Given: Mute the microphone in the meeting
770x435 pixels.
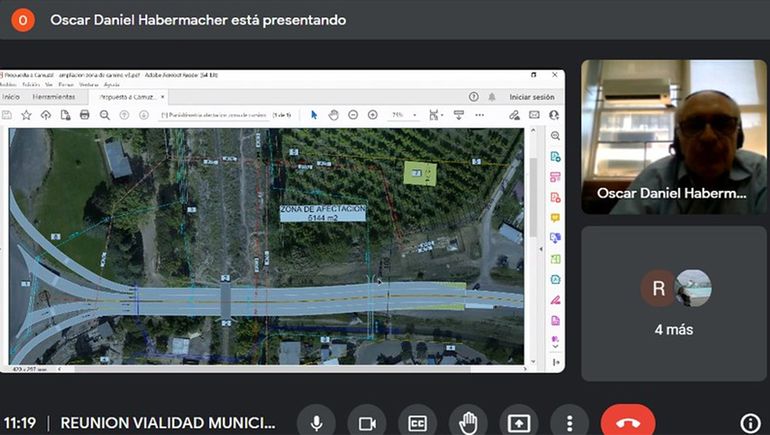Looking at the screenshot, I should 317,422.
